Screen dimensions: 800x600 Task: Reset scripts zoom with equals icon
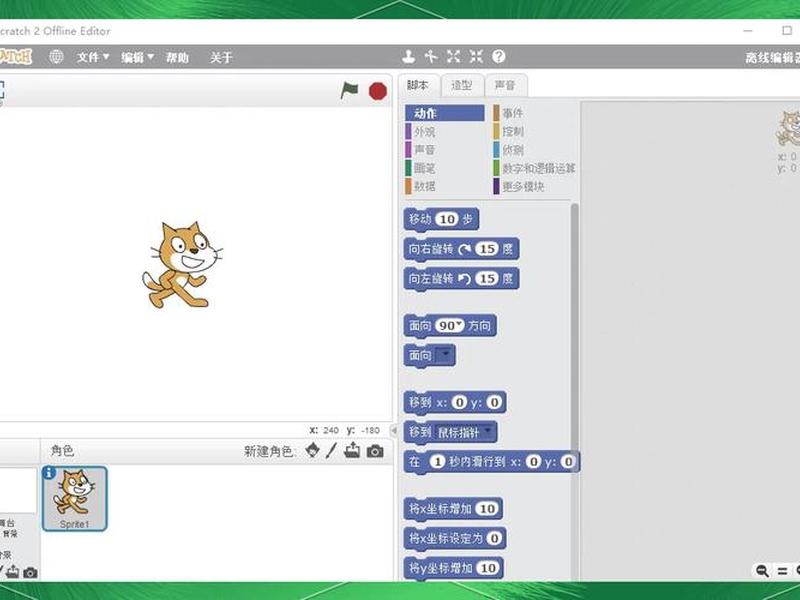[782, 571]
